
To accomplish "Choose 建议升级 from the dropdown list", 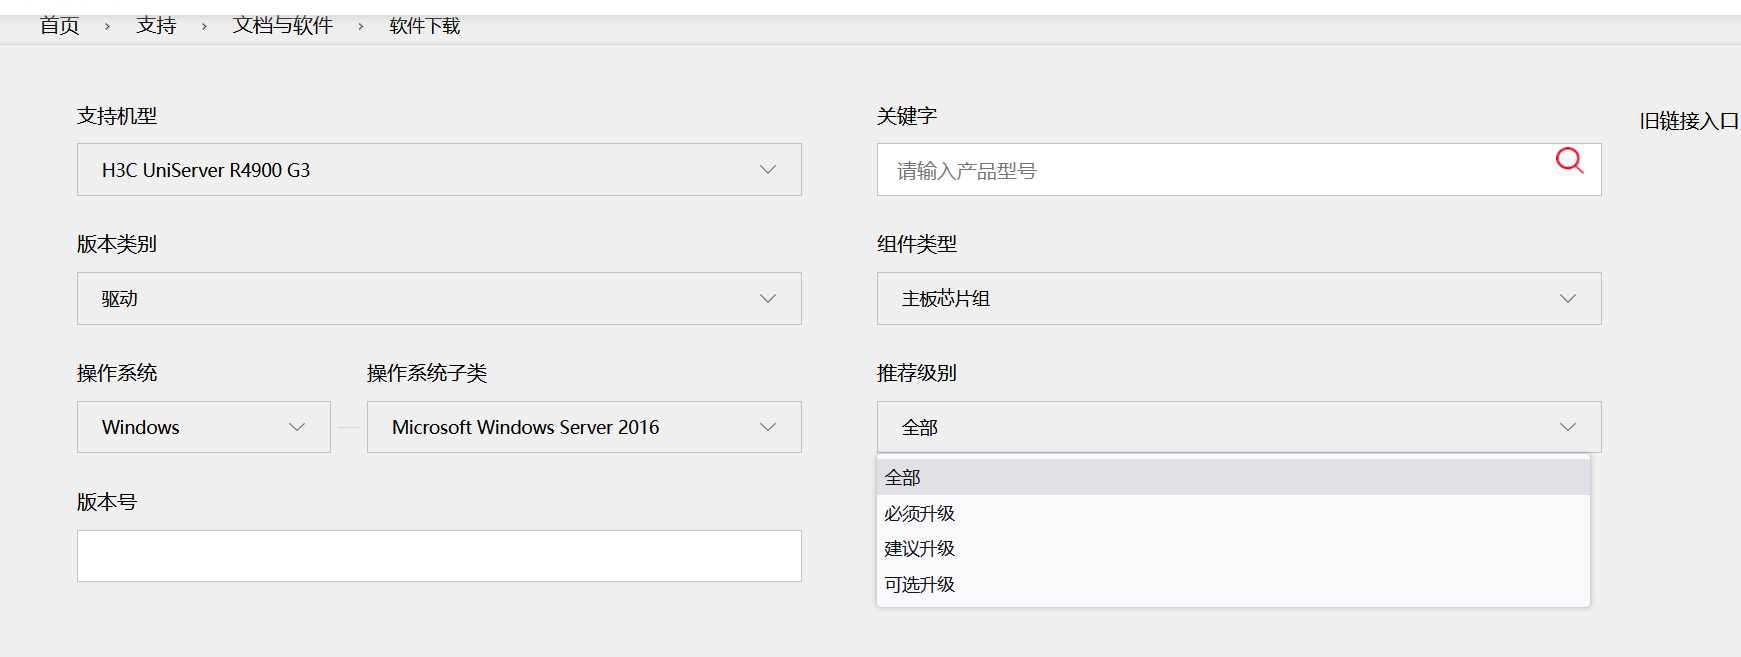I will [920, 549].
